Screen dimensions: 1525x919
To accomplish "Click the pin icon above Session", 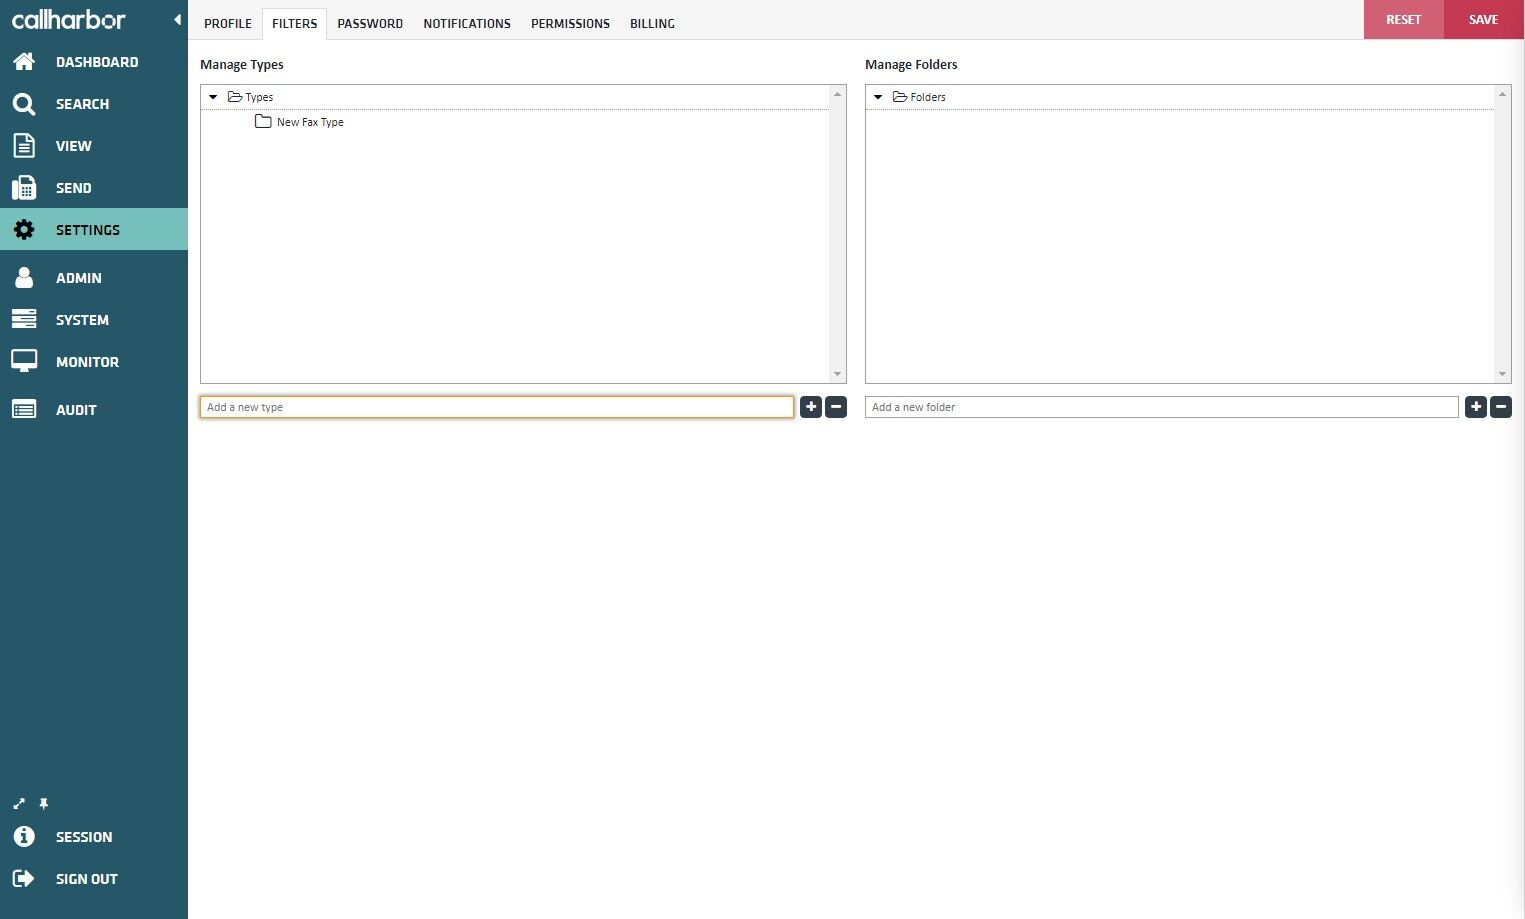I will [43, 804].
